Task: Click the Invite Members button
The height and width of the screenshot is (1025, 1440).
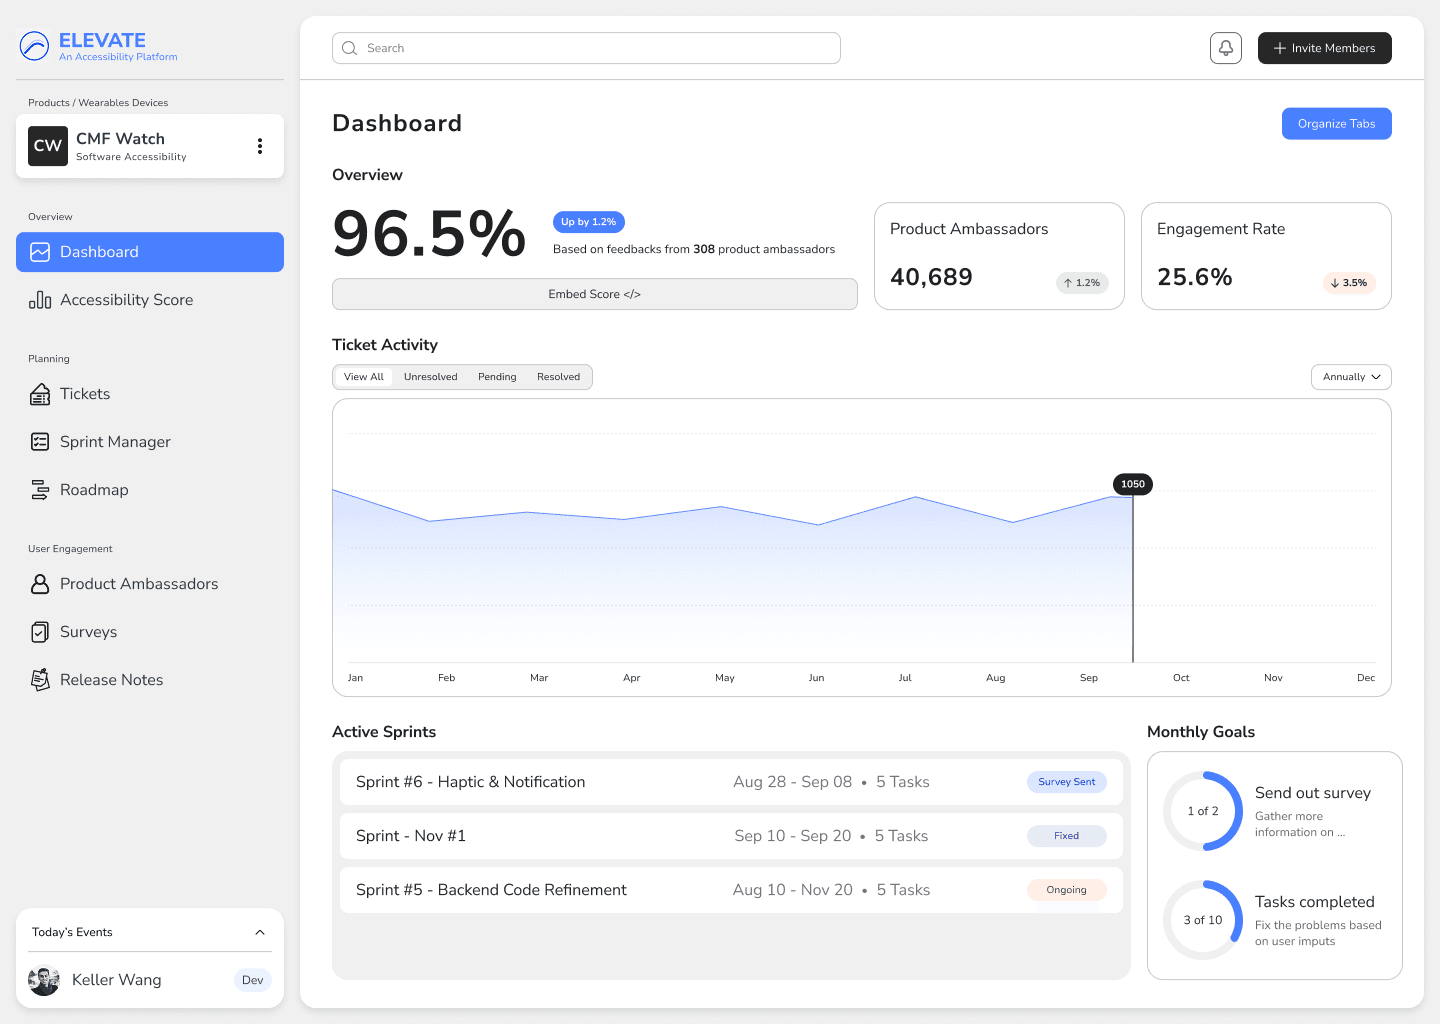Action: [x=1324, y=47]
